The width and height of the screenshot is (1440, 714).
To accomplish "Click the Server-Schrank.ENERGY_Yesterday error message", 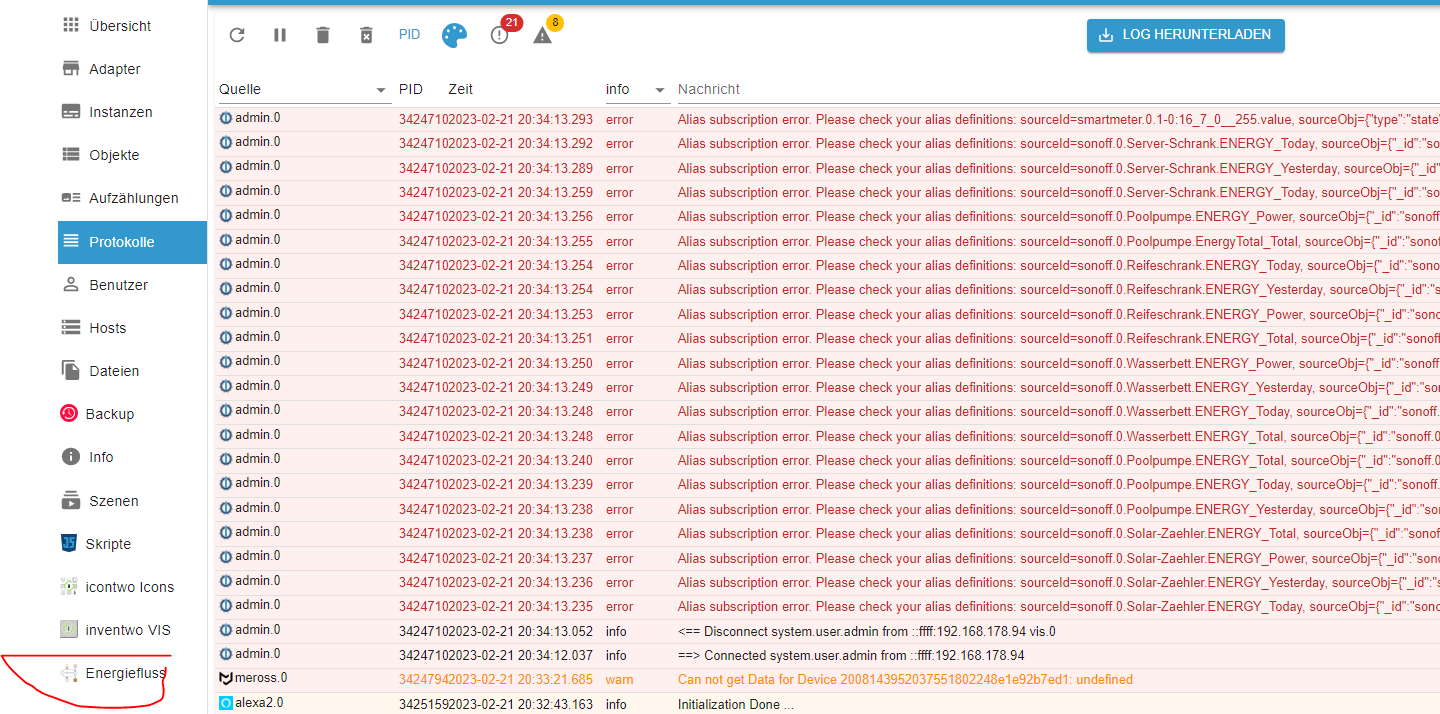I will pos(1059,169).
